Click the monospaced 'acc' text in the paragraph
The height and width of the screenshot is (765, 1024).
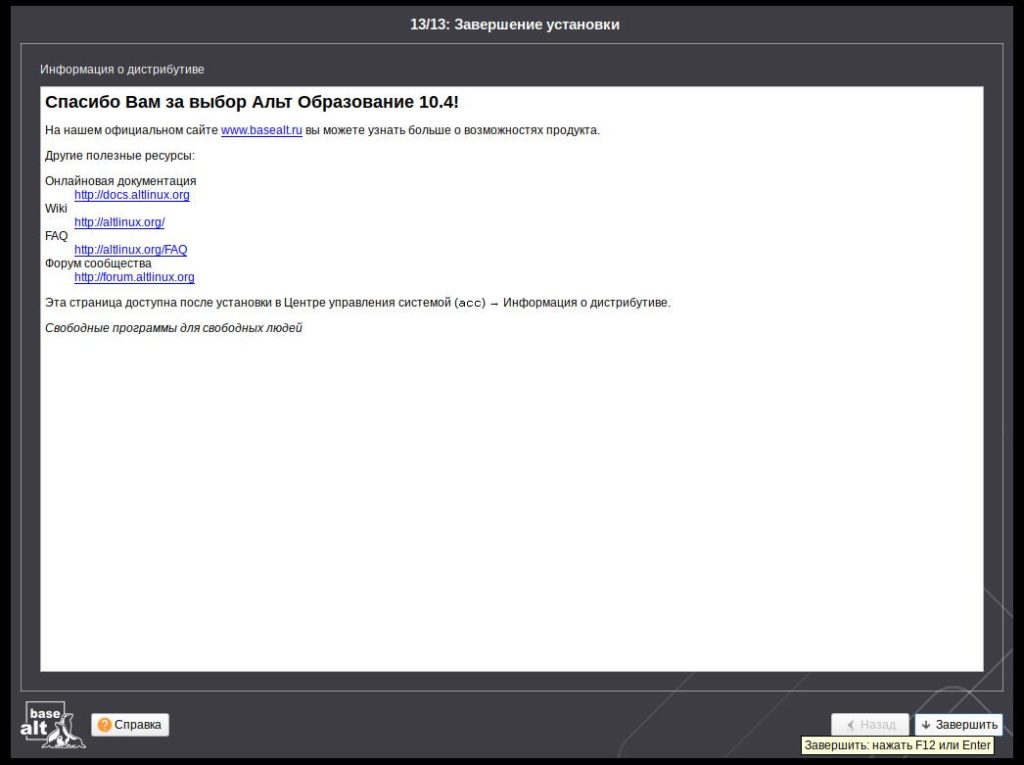470,303
